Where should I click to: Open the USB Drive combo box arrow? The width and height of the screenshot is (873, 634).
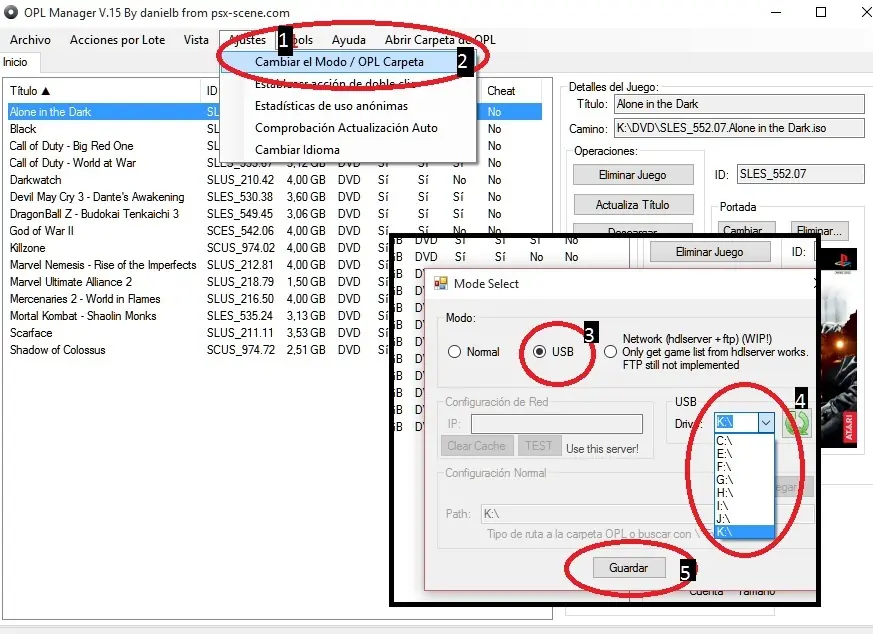(766, 423)
